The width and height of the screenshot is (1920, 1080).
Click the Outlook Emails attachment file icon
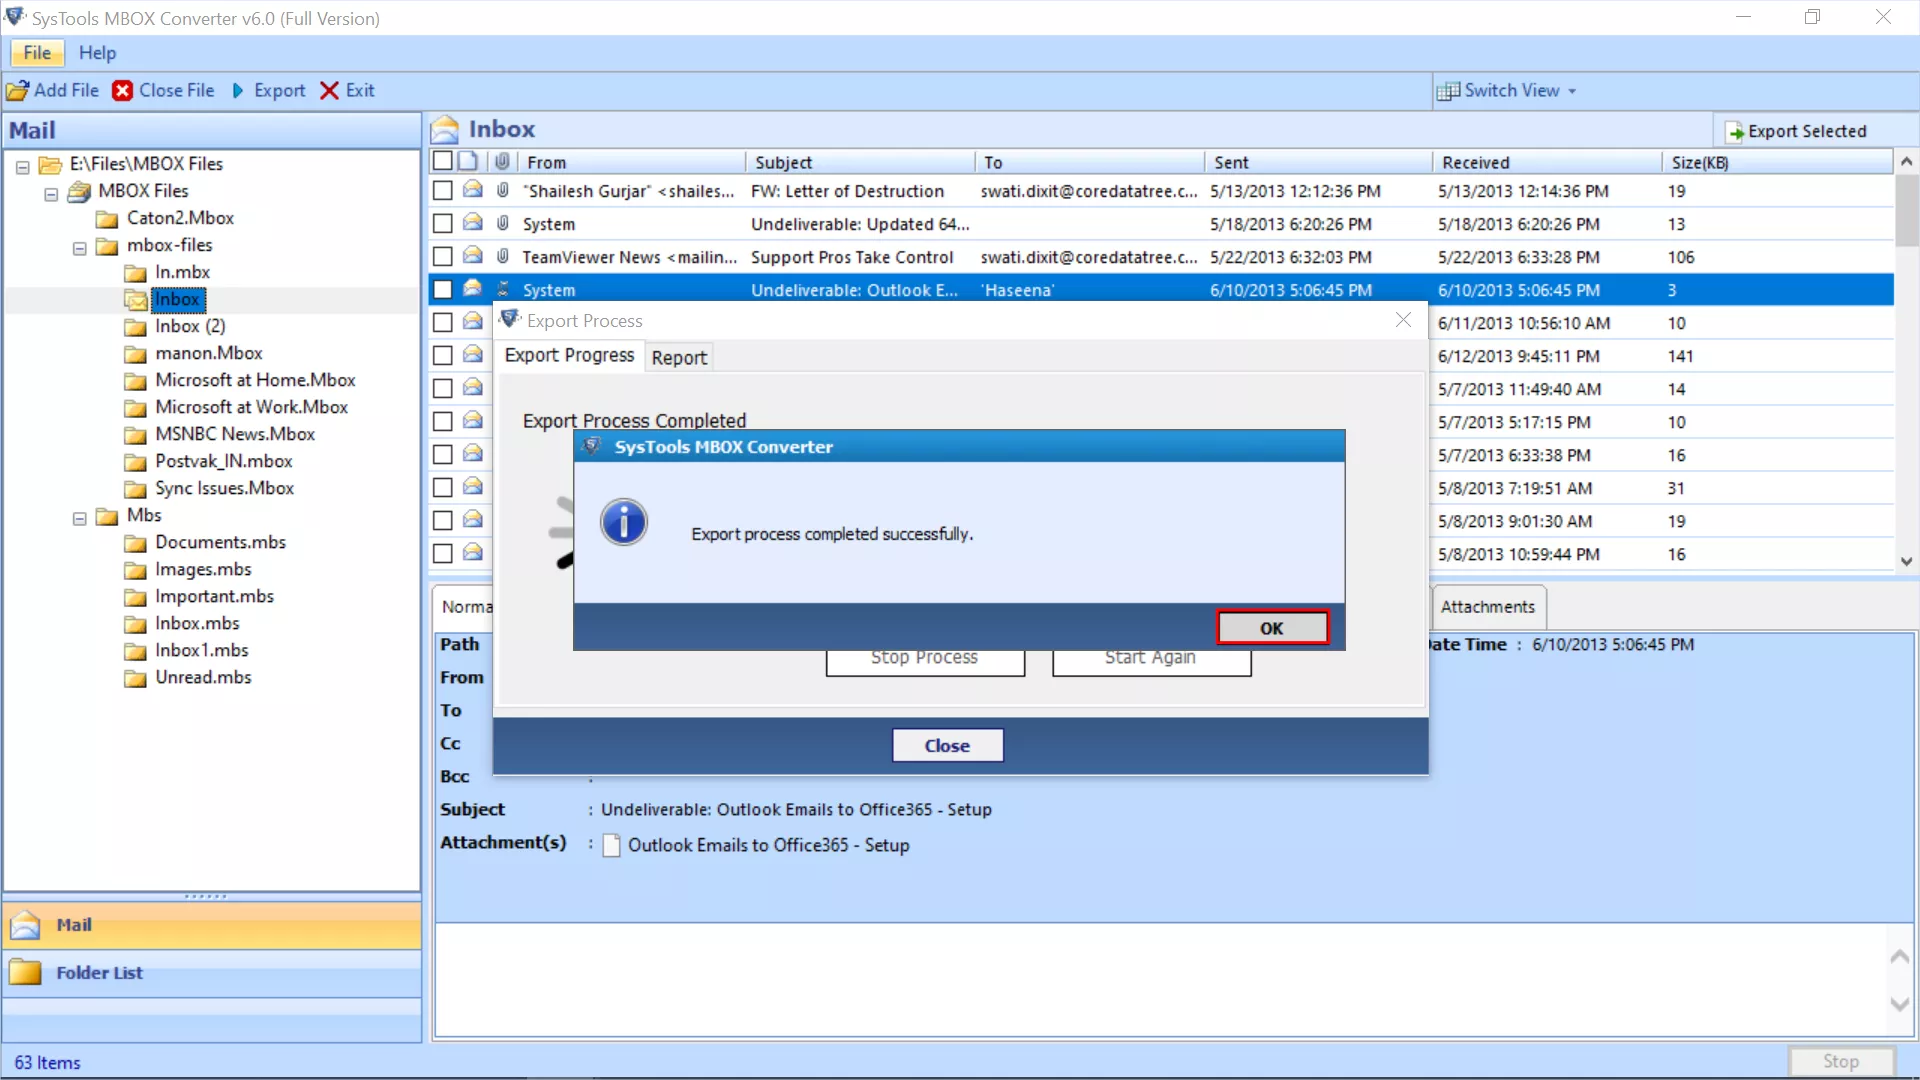(612, 845)
